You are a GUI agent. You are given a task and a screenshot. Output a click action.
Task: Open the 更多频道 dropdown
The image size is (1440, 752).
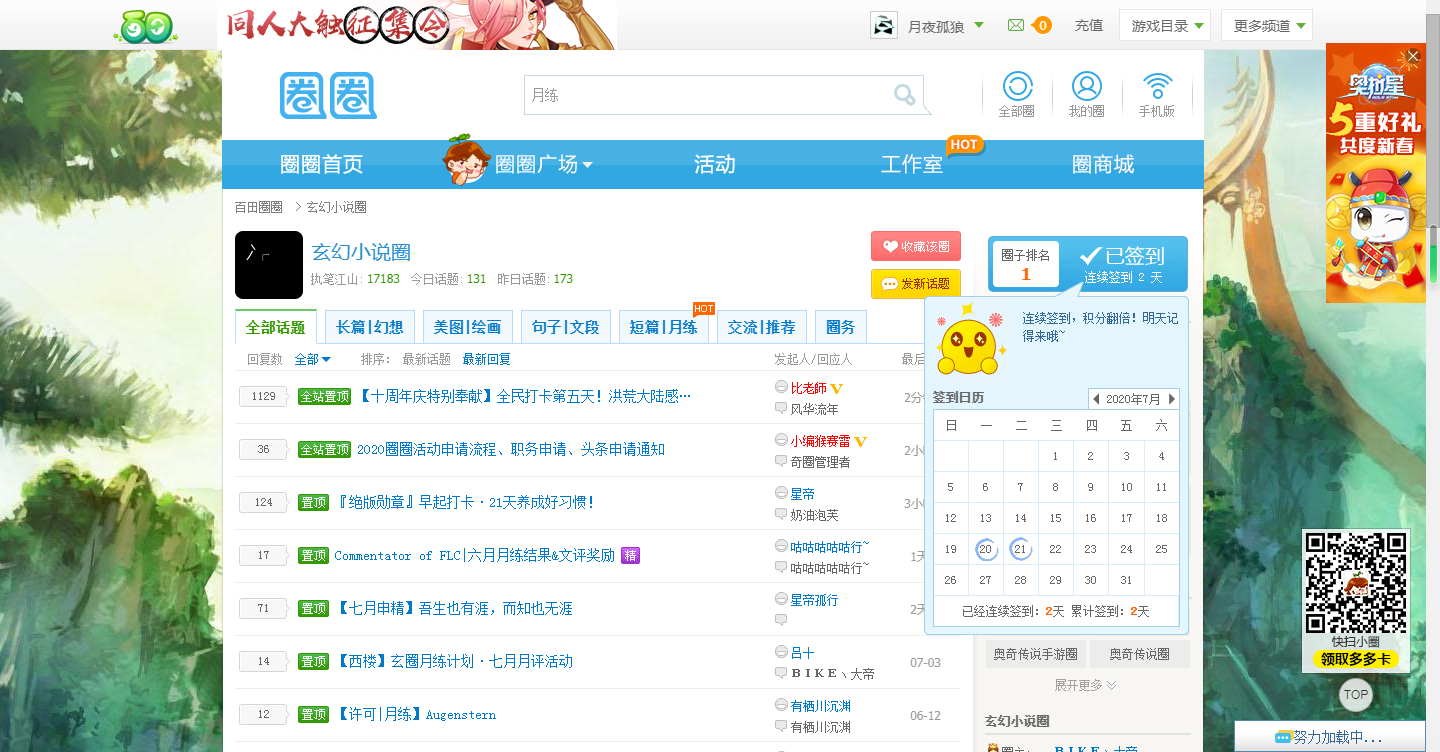1267,26
